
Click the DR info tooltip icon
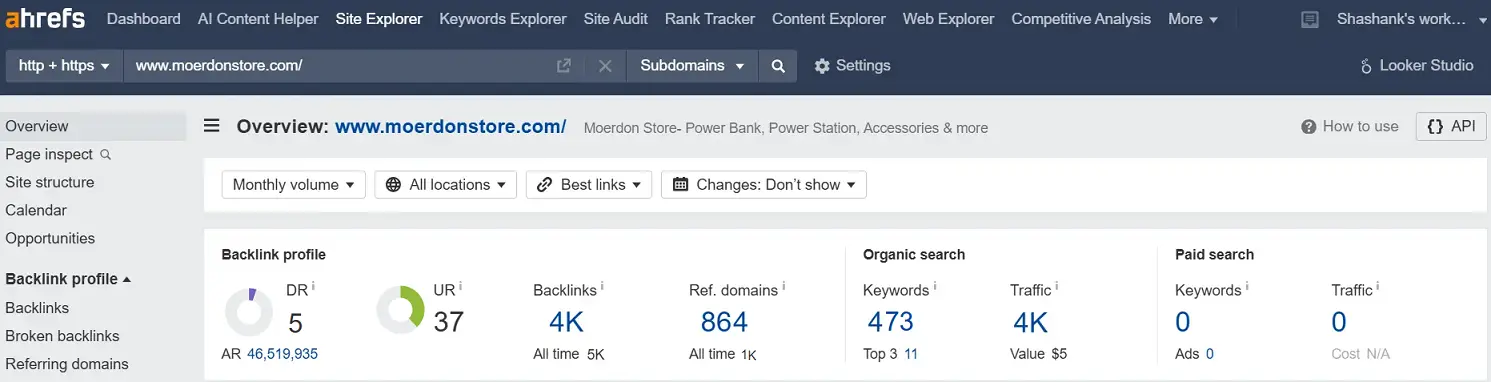[313, 286]
